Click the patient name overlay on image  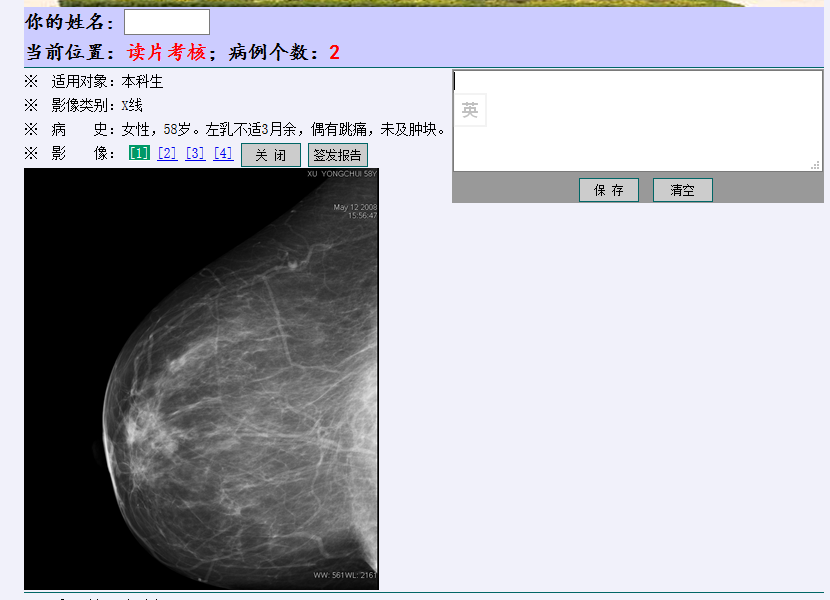[342, 174]
